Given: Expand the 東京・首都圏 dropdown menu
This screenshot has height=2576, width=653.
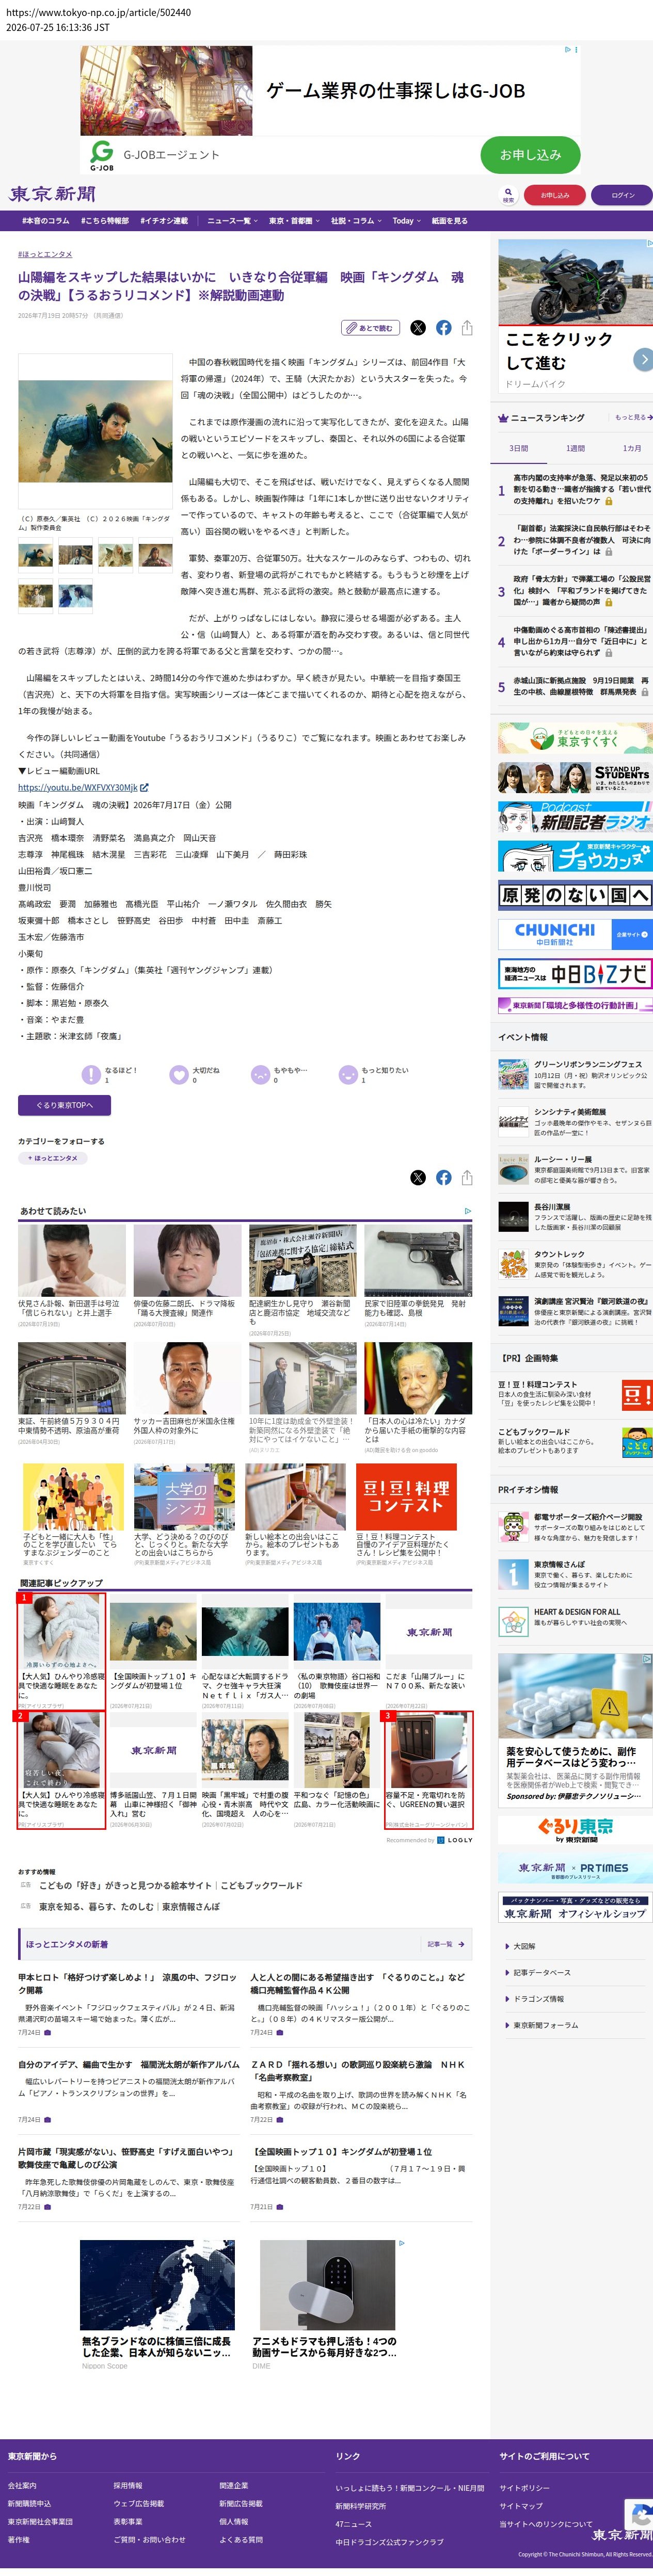Looking at the screenshot, I should pos(294,221).
